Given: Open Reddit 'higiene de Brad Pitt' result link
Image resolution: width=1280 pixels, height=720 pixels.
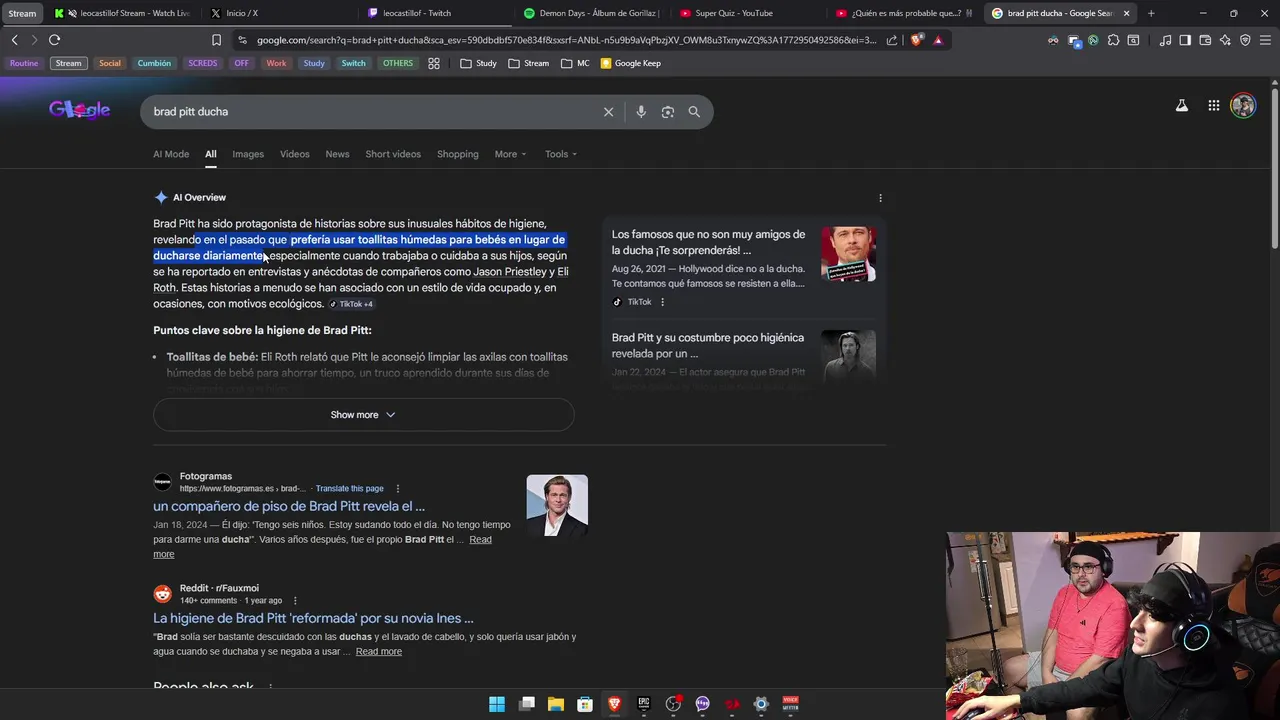Looking at the screenshot, I should coord(313,618).
